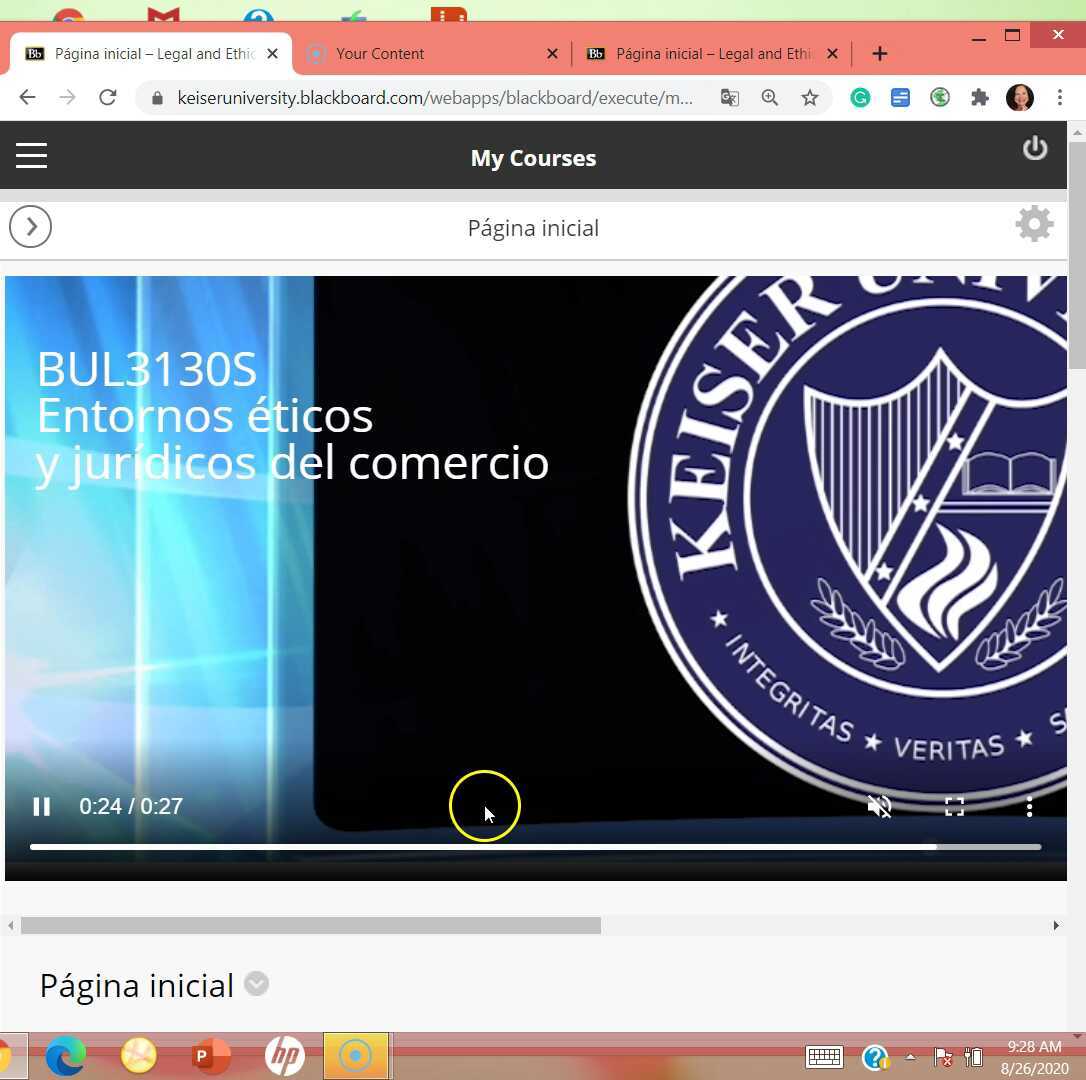1086x1080 pixels.
Task: Expand the Página inicial heading dropdown
Action: click(x=256, y=985)
